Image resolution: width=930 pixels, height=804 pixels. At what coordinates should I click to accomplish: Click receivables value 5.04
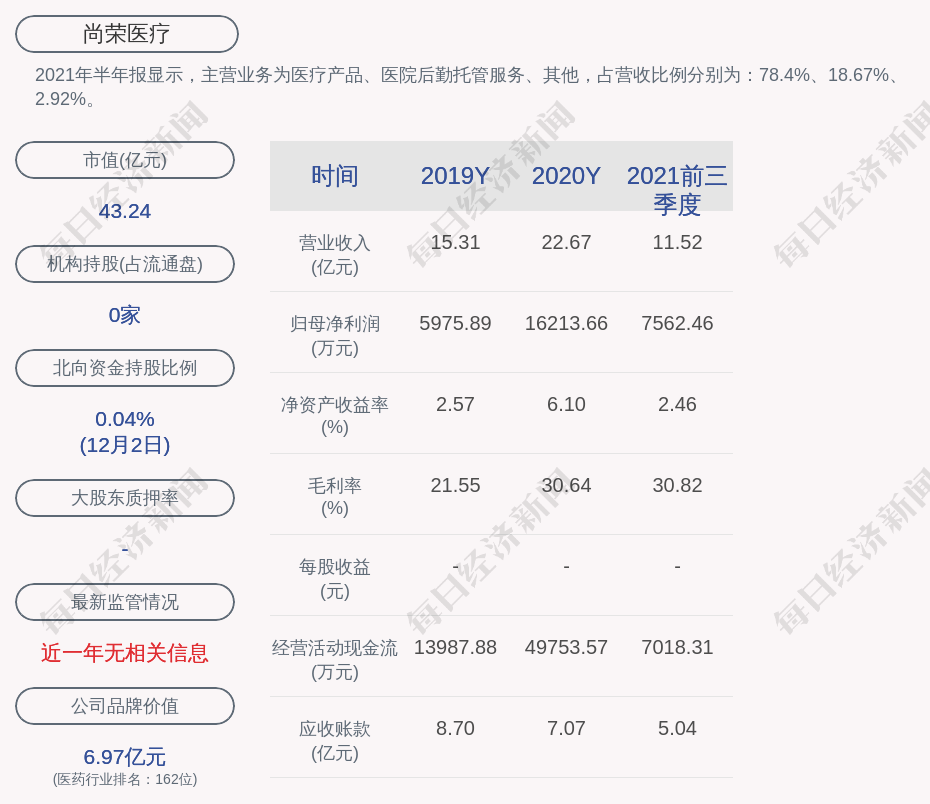[x=677, y=729]
